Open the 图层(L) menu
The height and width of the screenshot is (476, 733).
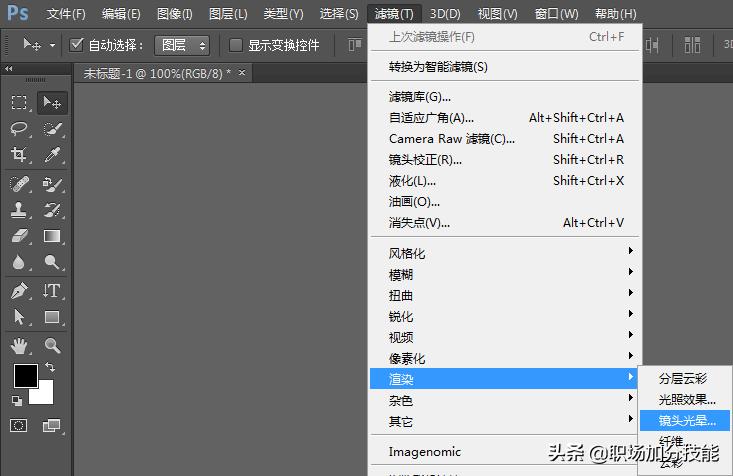pyautogui.click(x=228, y=14)
